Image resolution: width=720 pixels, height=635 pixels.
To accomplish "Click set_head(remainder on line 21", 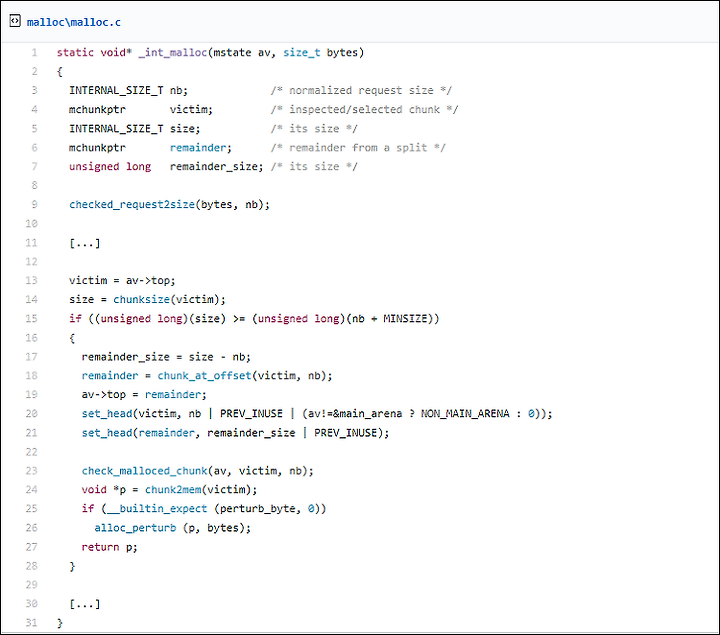I will (138, 433).
